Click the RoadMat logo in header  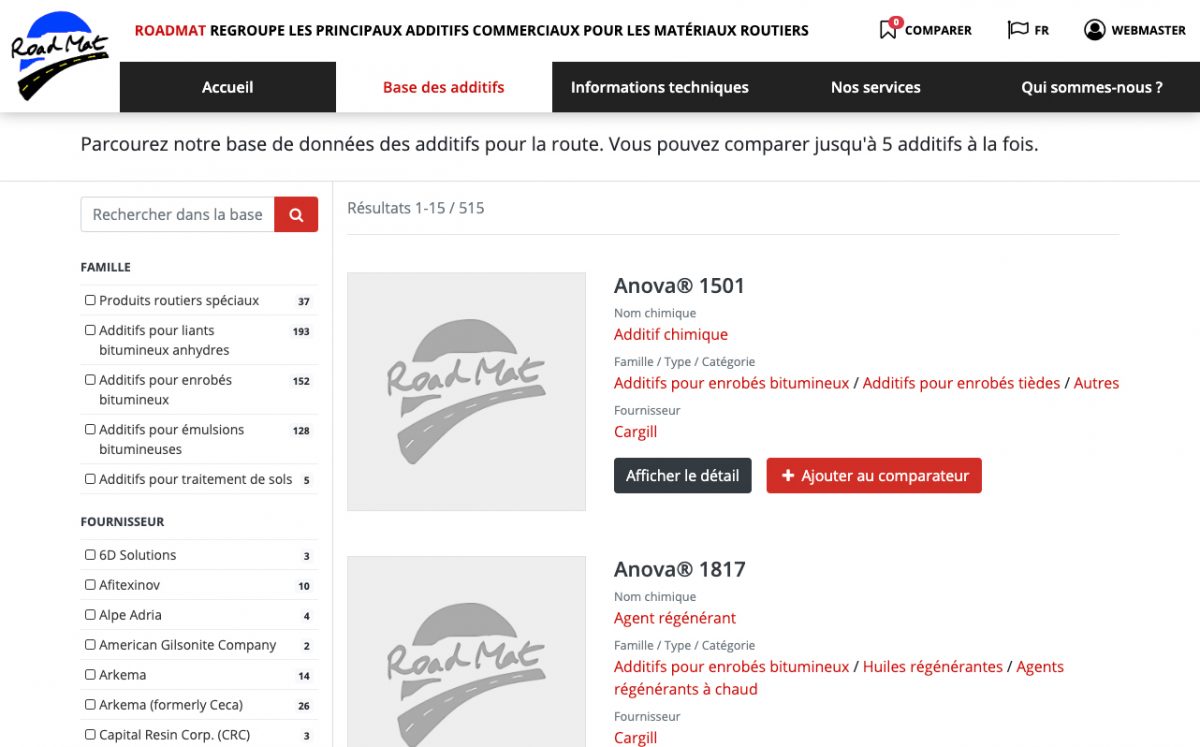coord(59,56)
